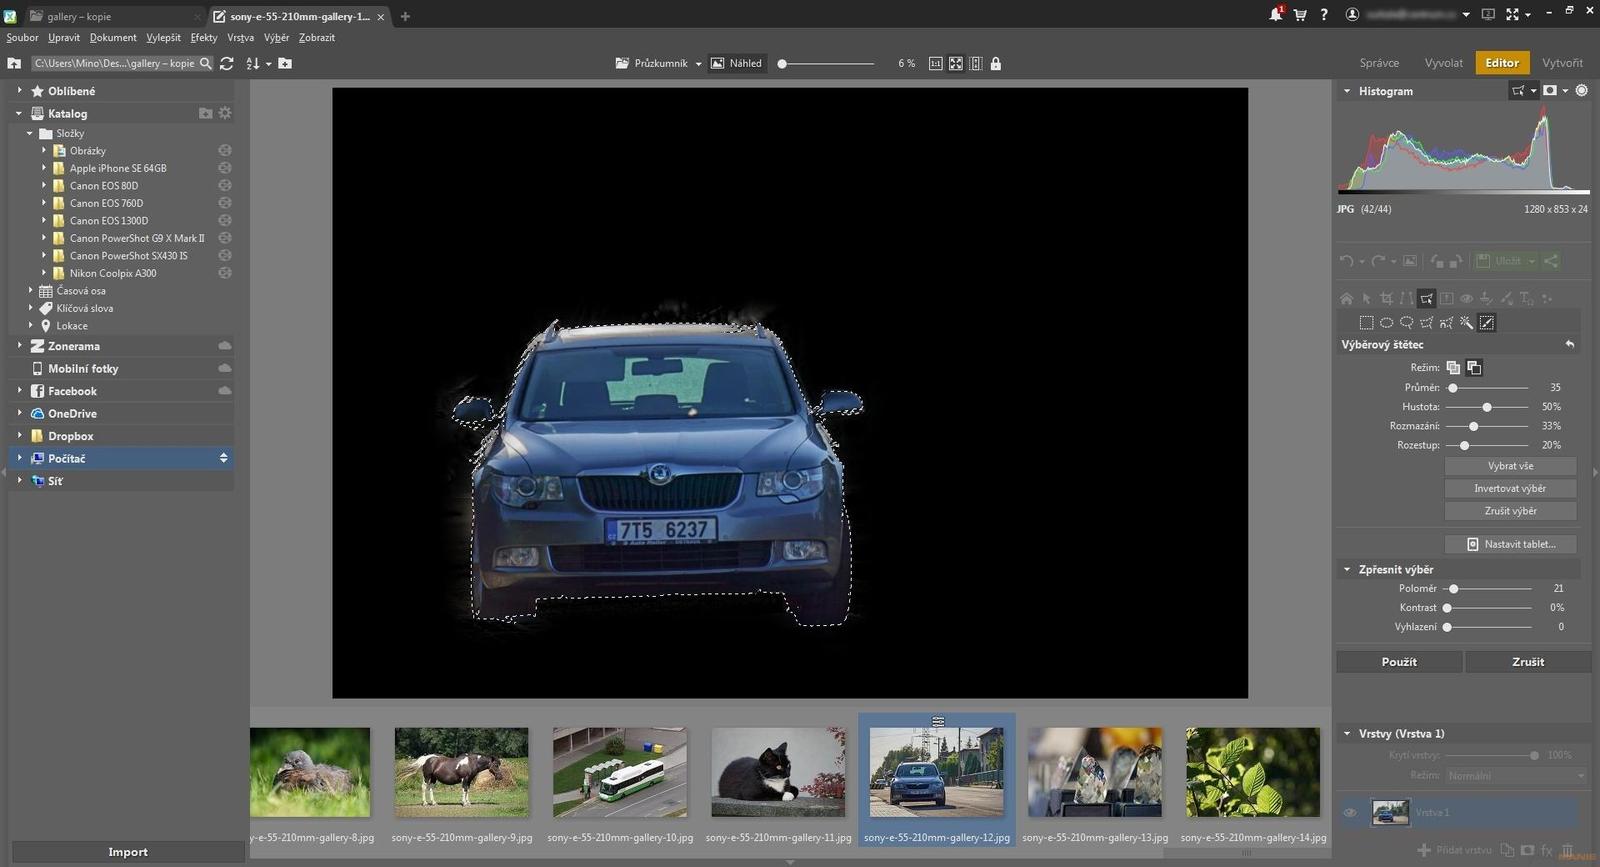The image size is (1600, 867).
Task: Click the share icon next to Uložit
Action: coord(1551,261)
